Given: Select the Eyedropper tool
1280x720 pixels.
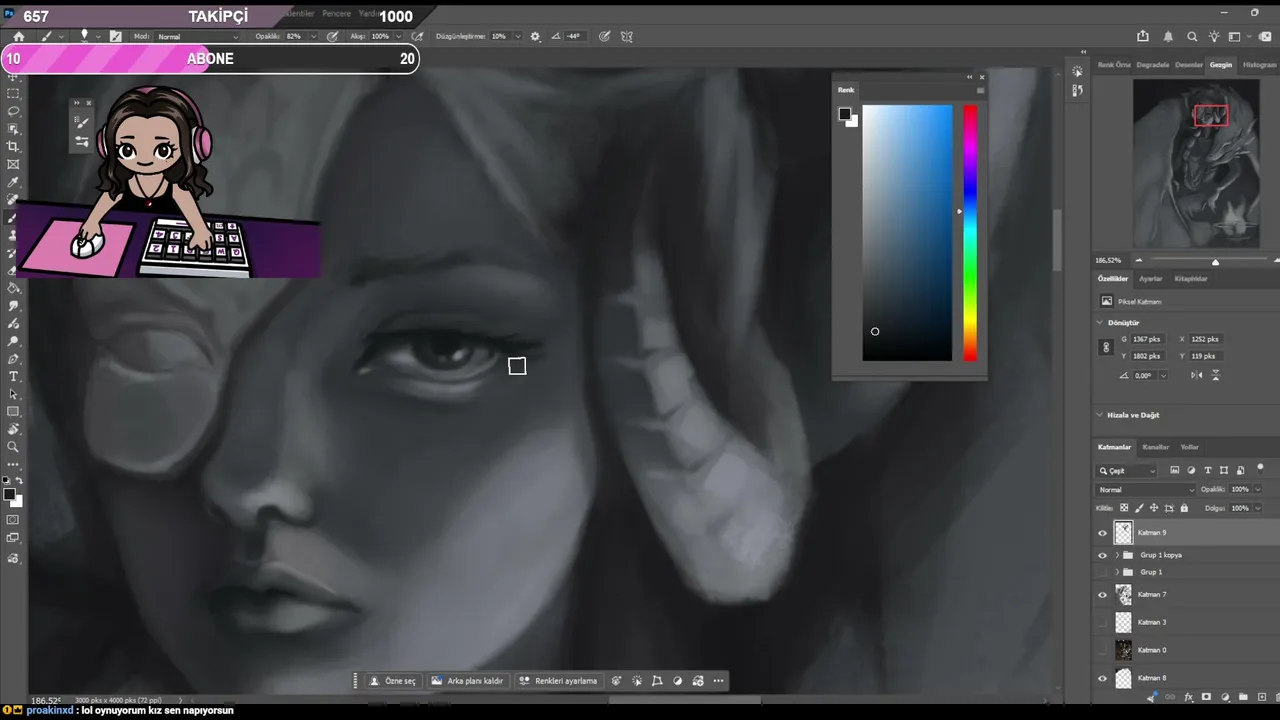Looking at the screenshot, I should point(13,183).
